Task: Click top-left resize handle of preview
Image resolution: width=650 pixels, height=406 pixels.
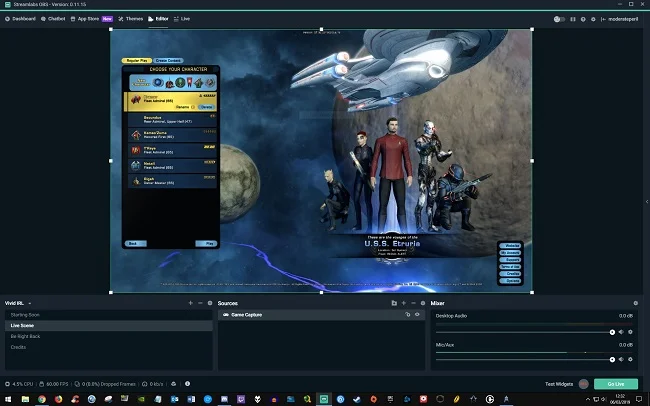Action: click(x=111, y=29)
